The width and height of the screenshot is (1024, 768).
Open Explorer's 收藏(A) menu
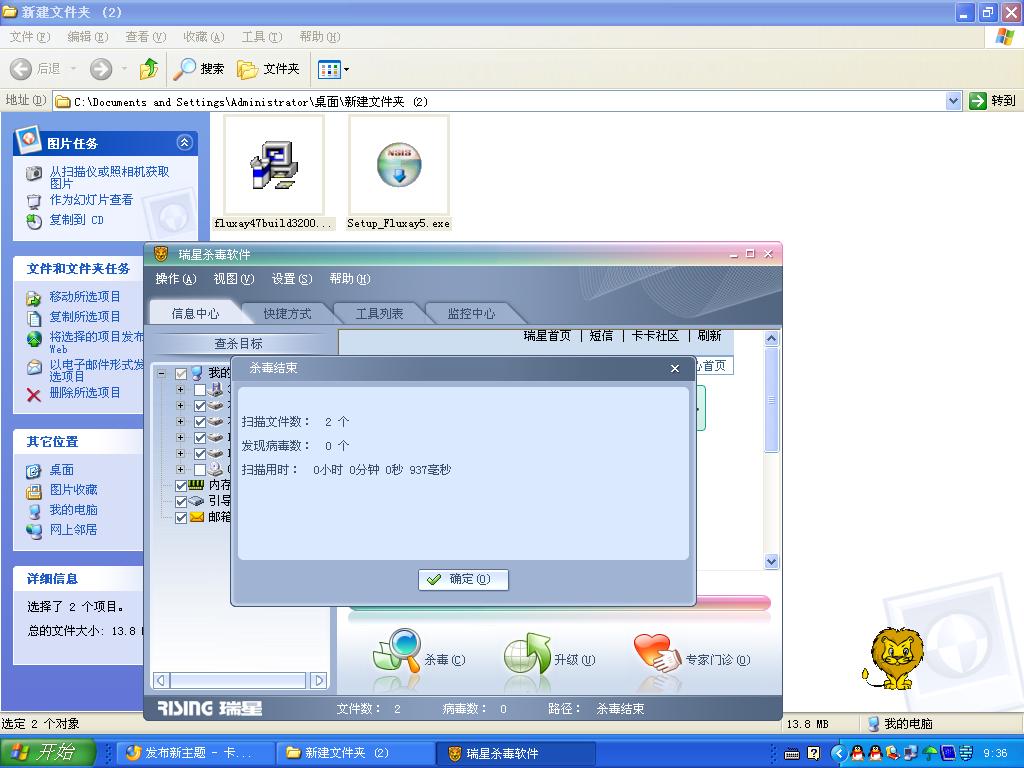click(x=204, y=37)
